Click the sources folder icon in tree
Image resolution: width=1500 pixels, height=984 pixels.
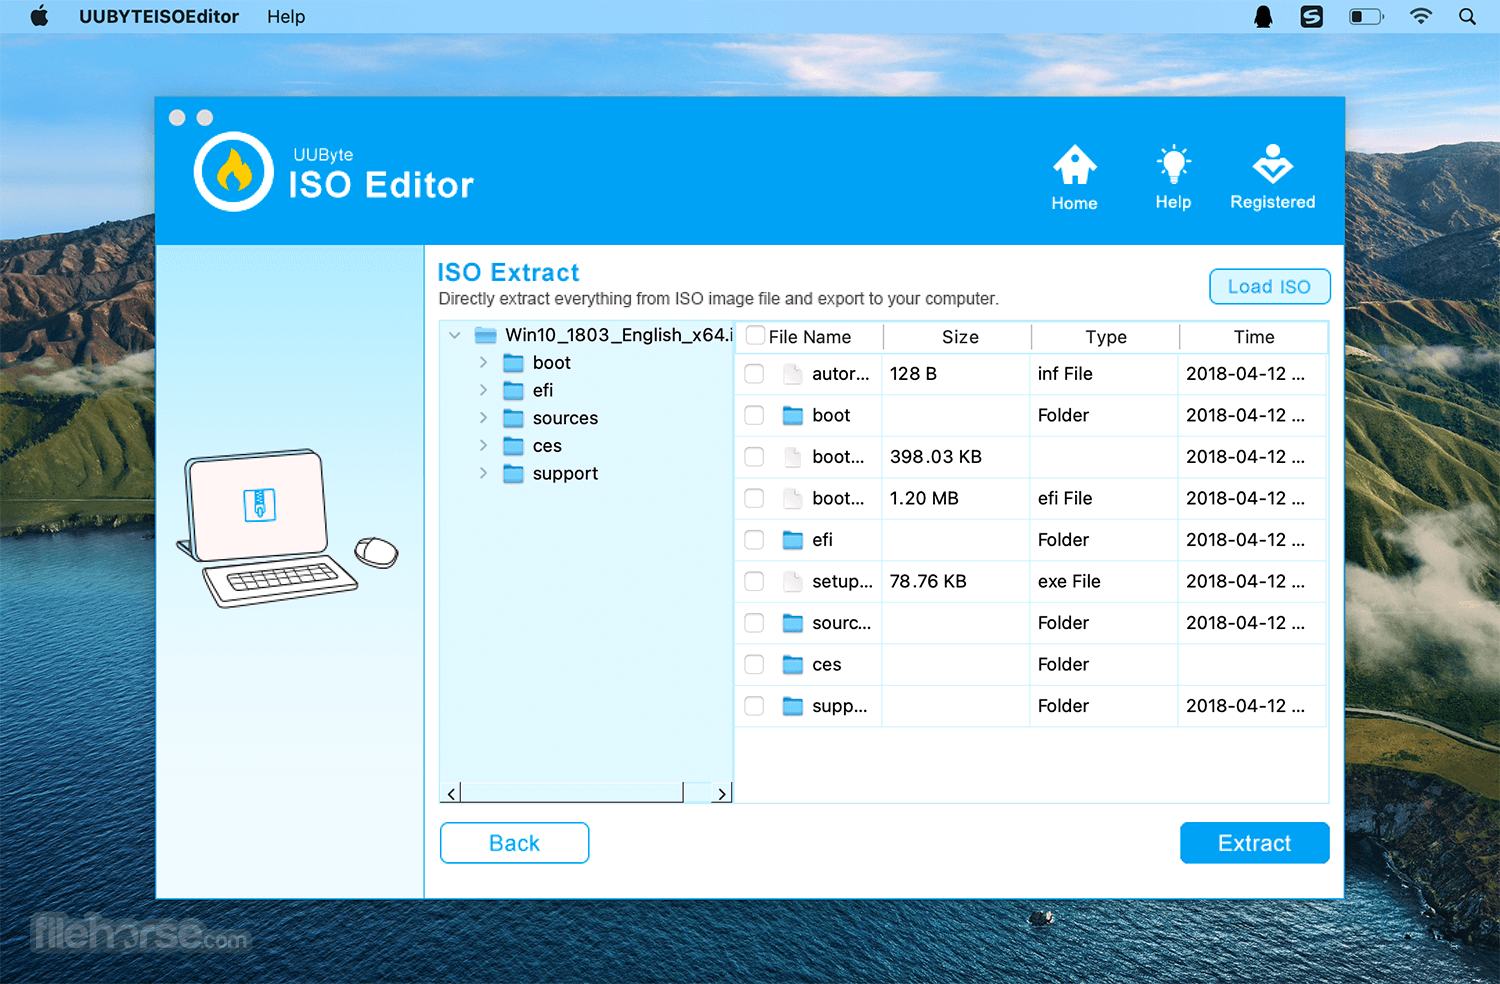coord(513,418)
